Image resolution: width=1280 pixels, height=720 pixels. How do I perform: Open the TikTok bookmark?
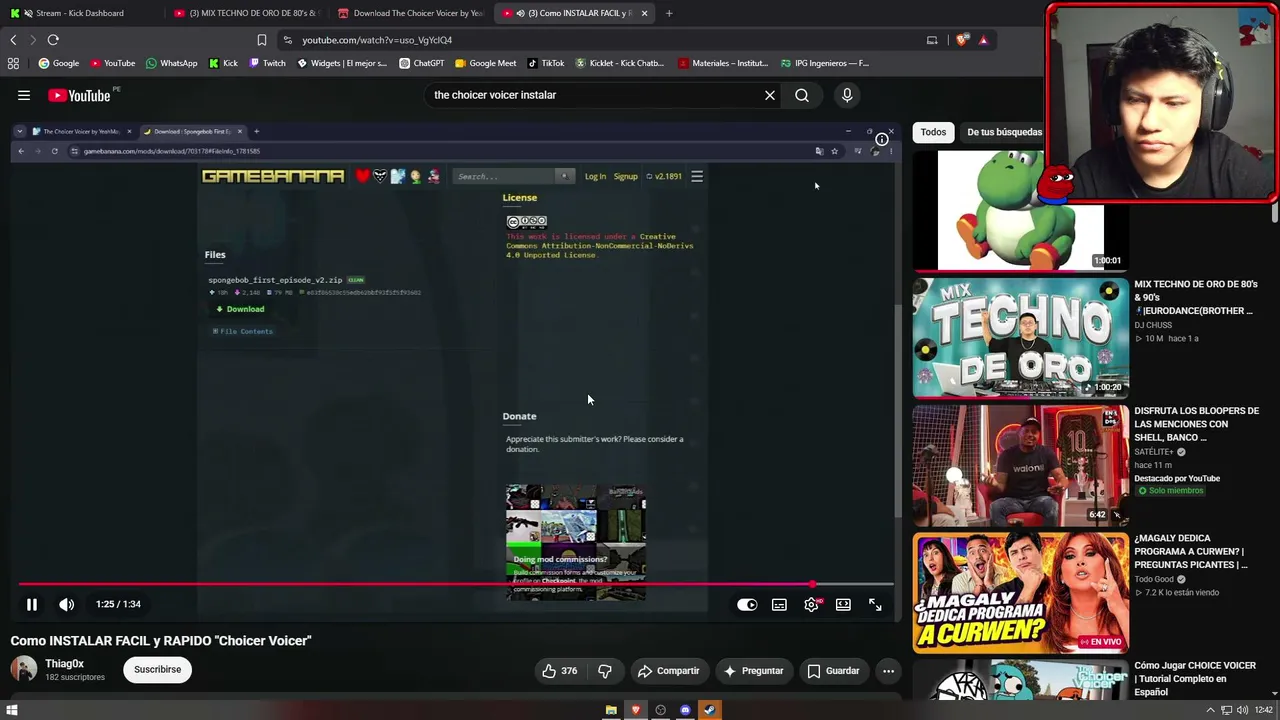pyautogui.click(x=546, y=63)
